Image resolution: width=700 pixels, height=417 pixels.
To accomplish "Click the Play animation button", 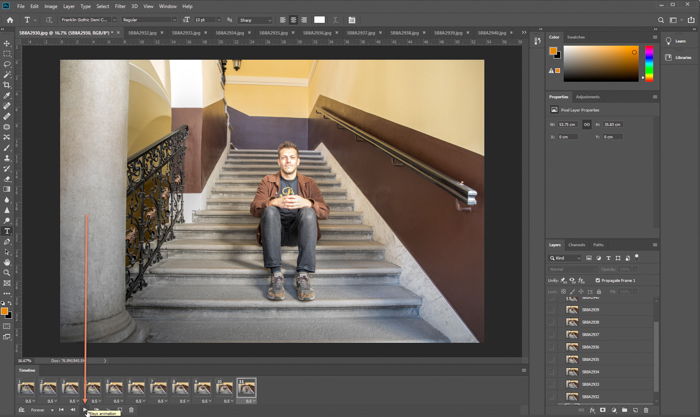I will pos(84,409).
